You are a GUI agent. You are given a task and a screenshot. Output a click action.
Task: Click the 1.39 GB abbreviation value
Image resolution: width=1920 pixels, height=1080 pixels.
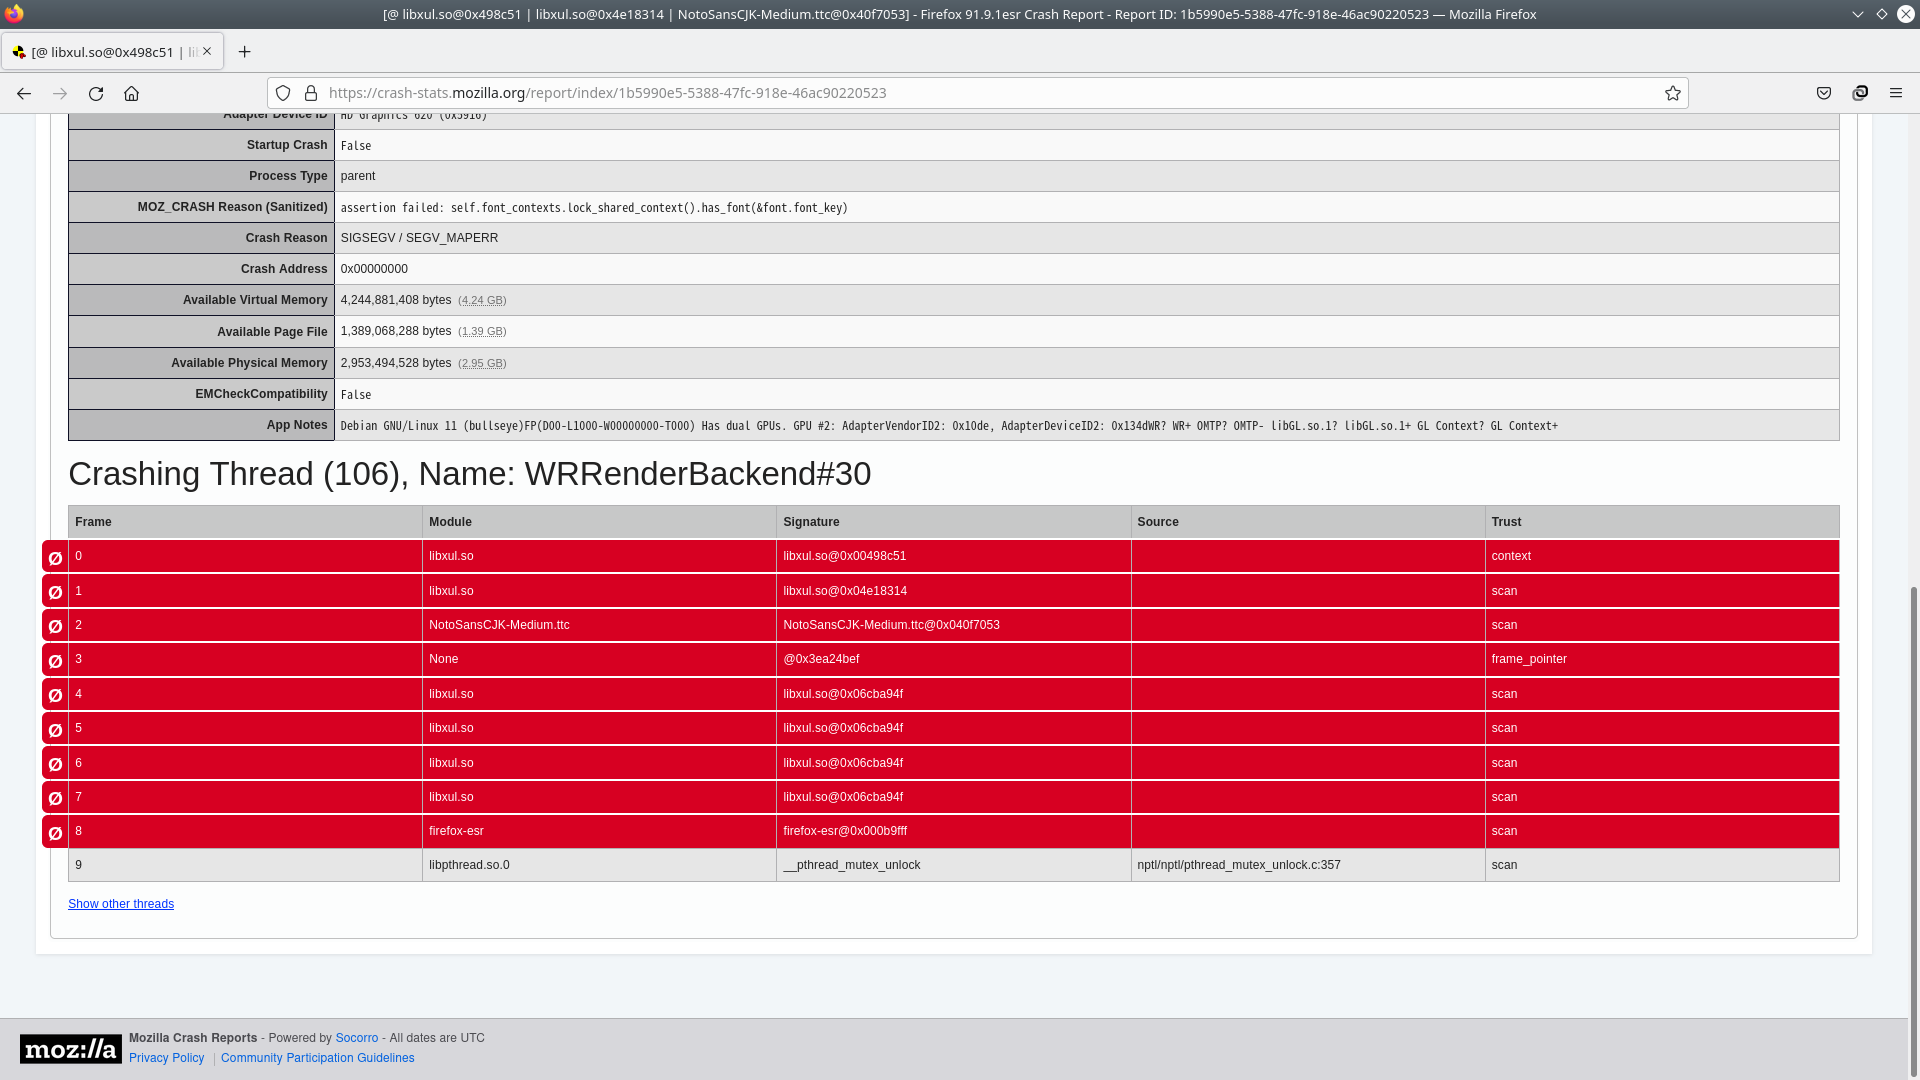coord(482,331)
